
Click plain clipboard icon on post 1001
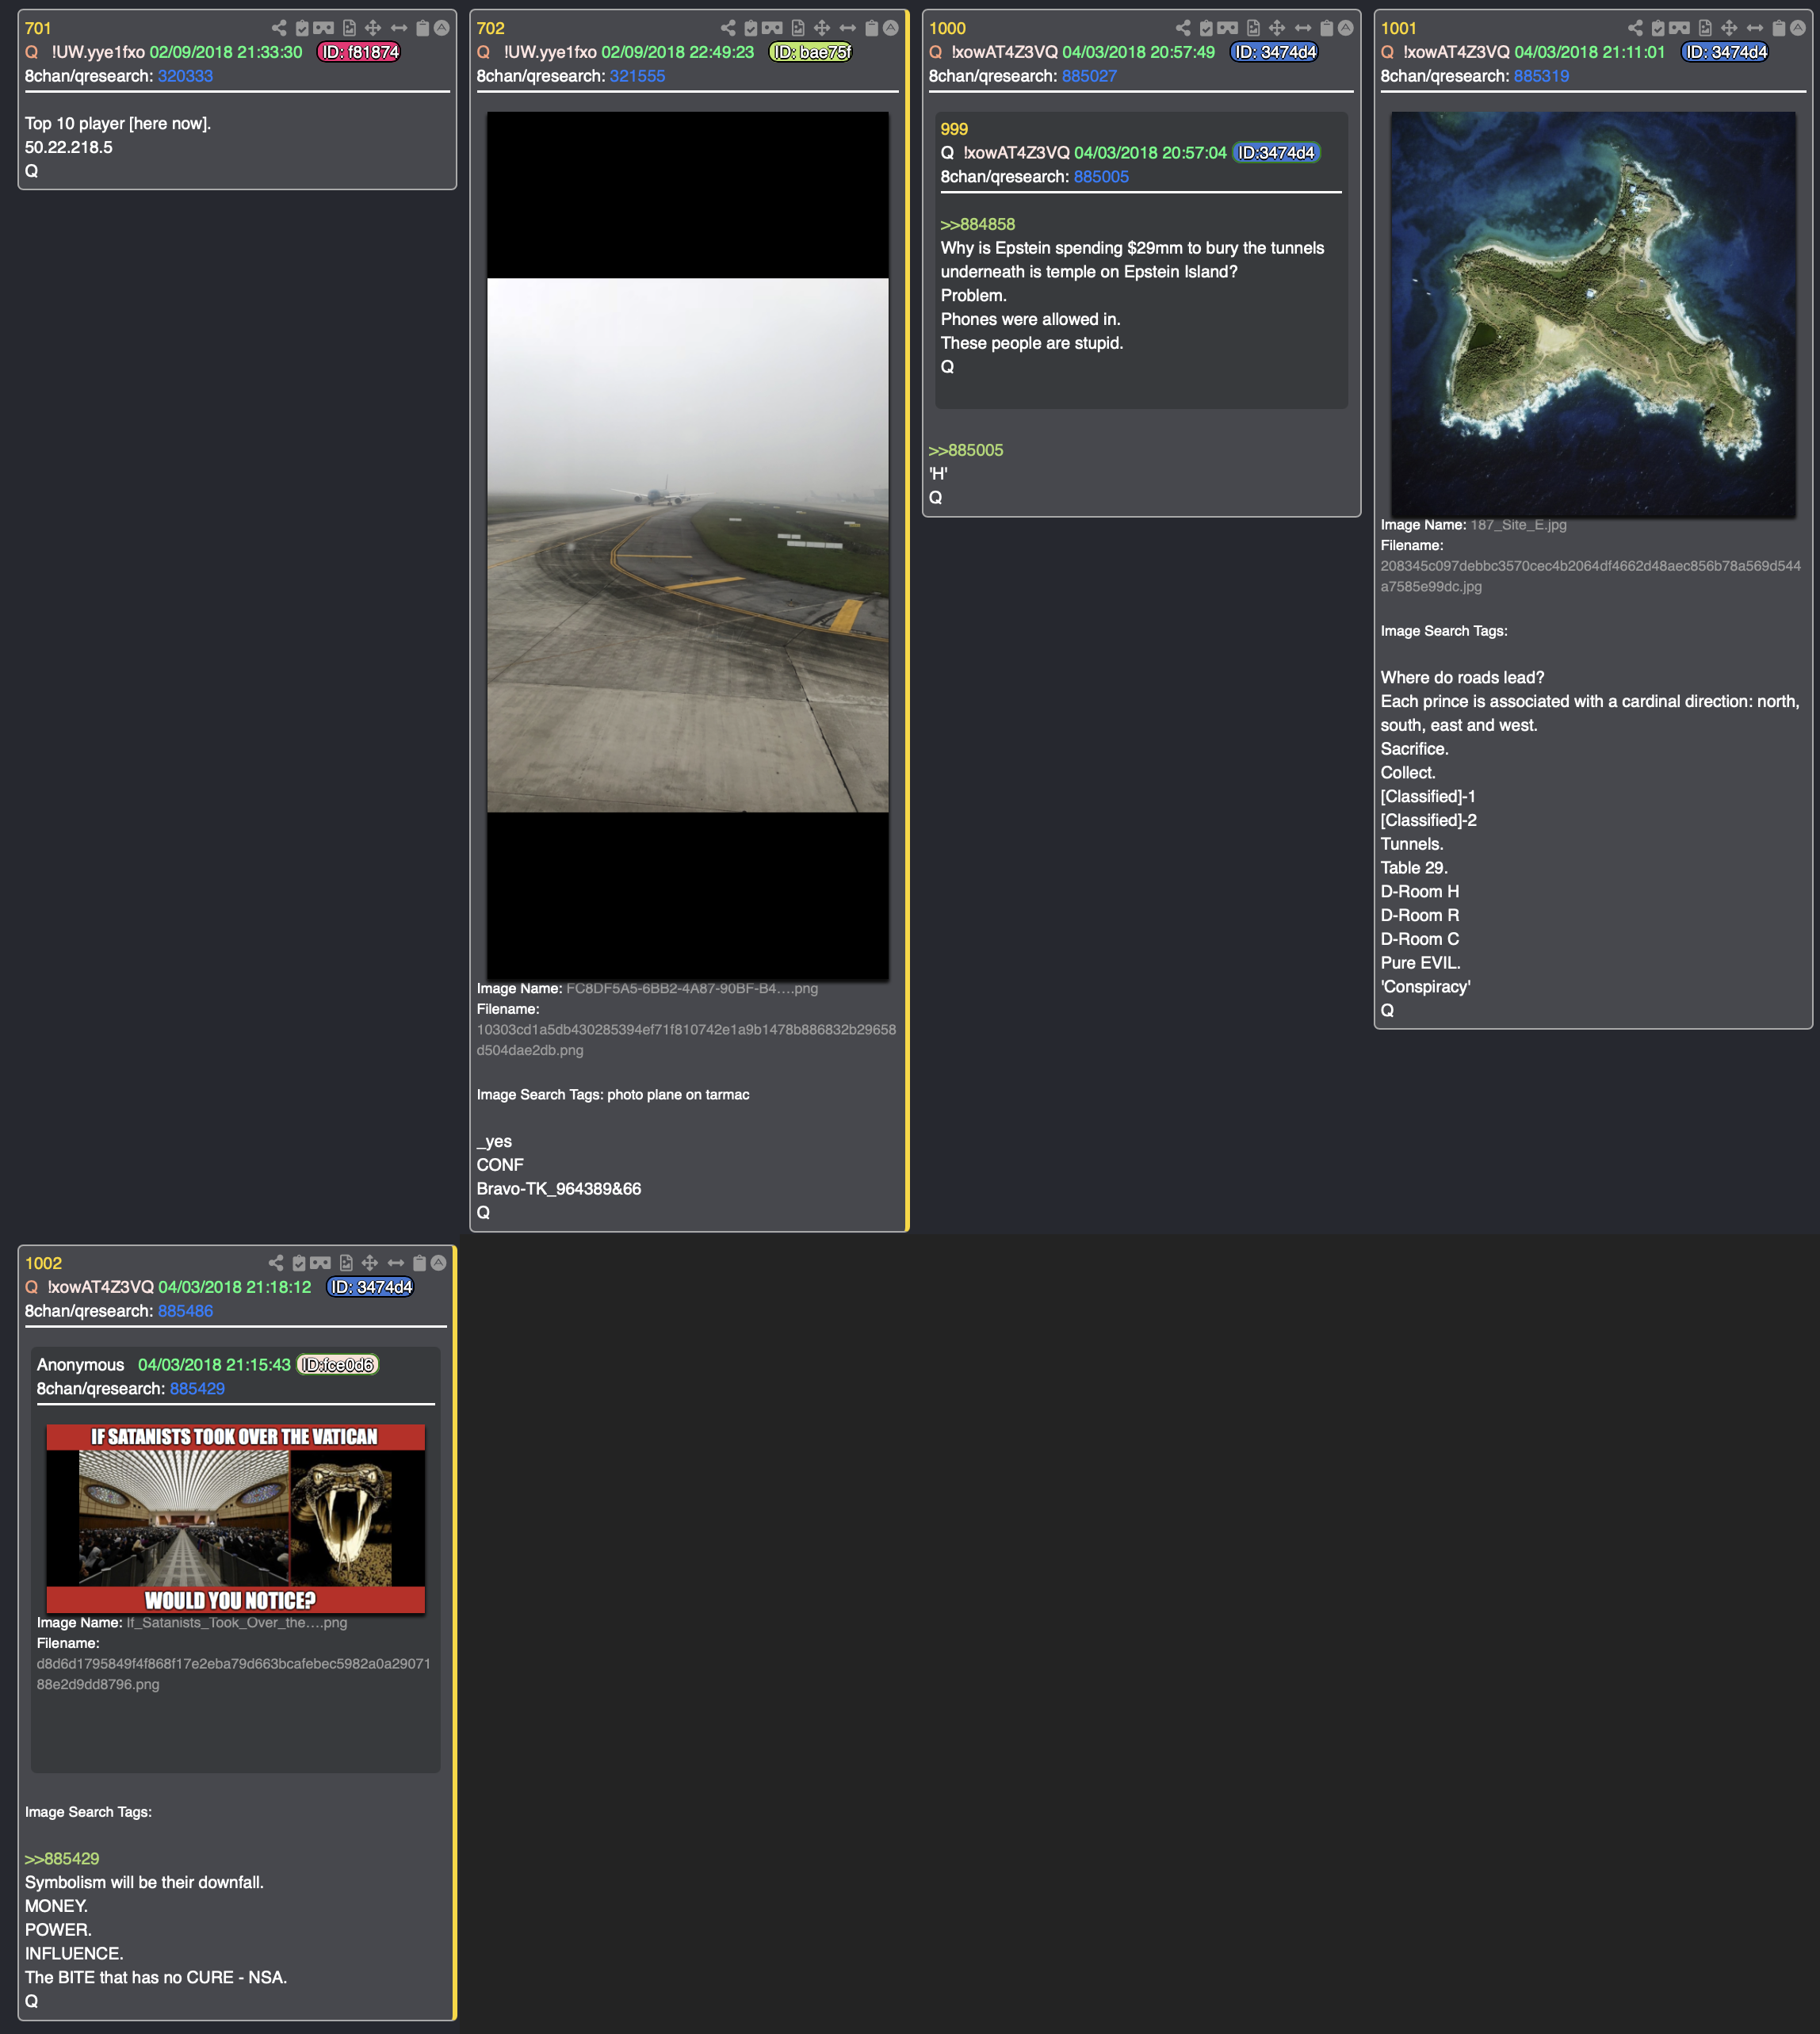pyautogui.click(x=1778, y=28)
